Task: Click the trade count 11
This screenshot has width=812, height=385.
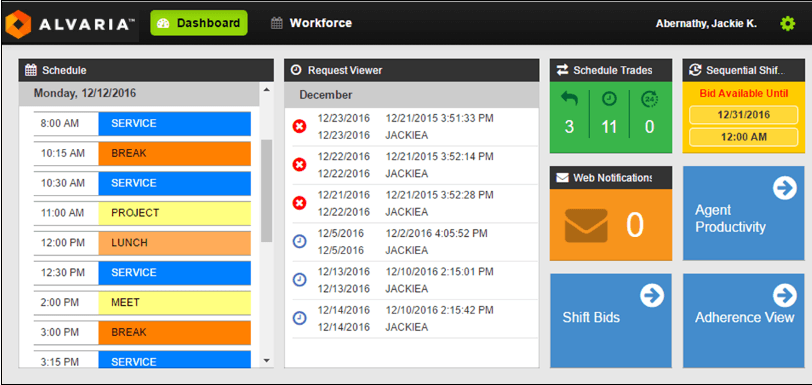Action: point(610,127)
